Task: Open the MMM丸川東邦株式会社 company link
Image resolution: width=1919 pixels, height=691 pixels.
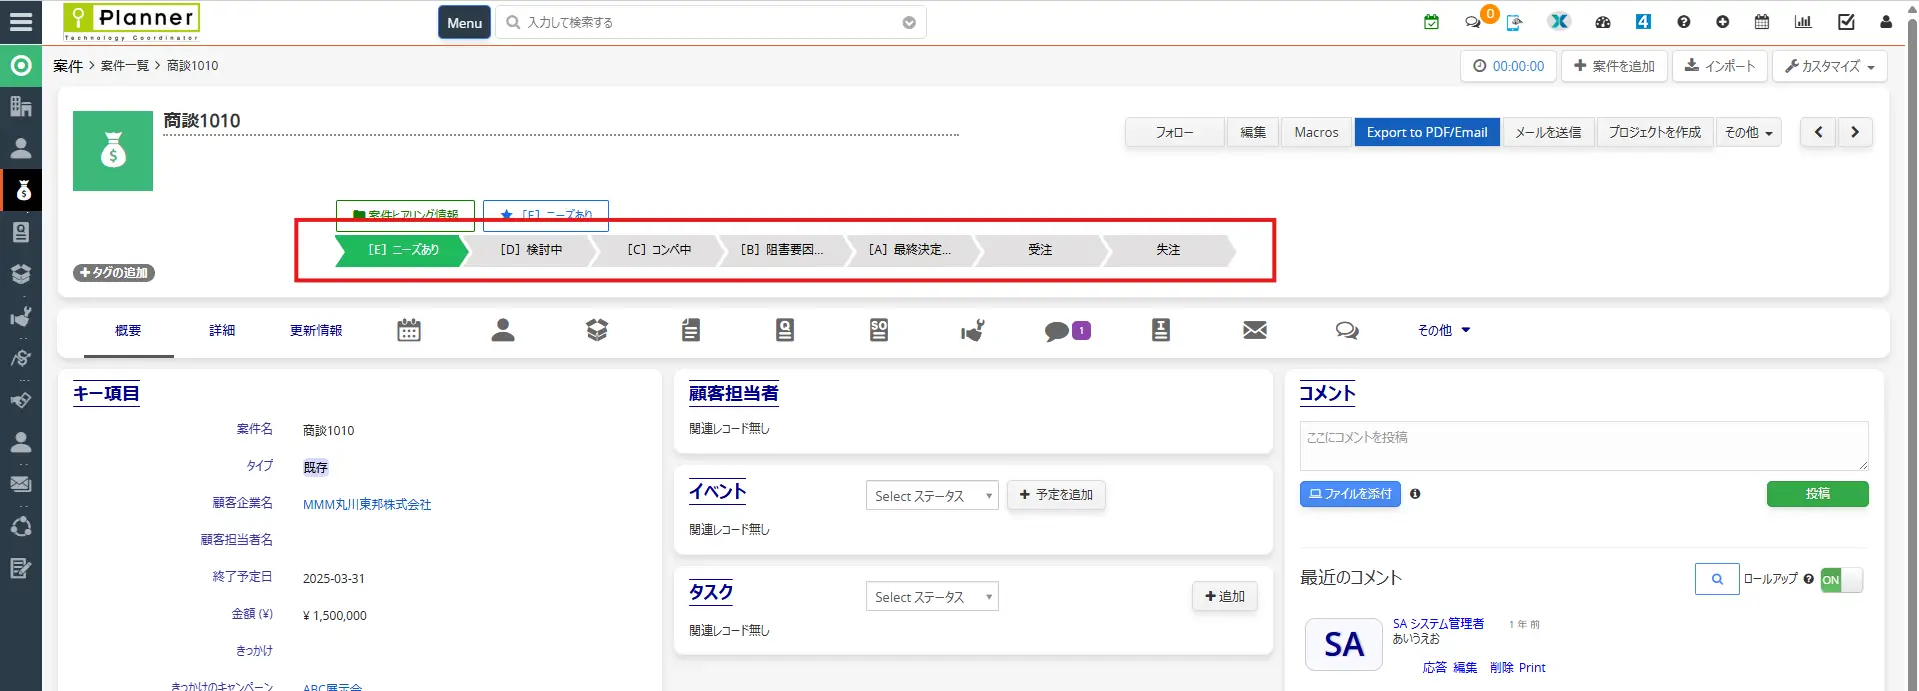Action: point(367,505)
